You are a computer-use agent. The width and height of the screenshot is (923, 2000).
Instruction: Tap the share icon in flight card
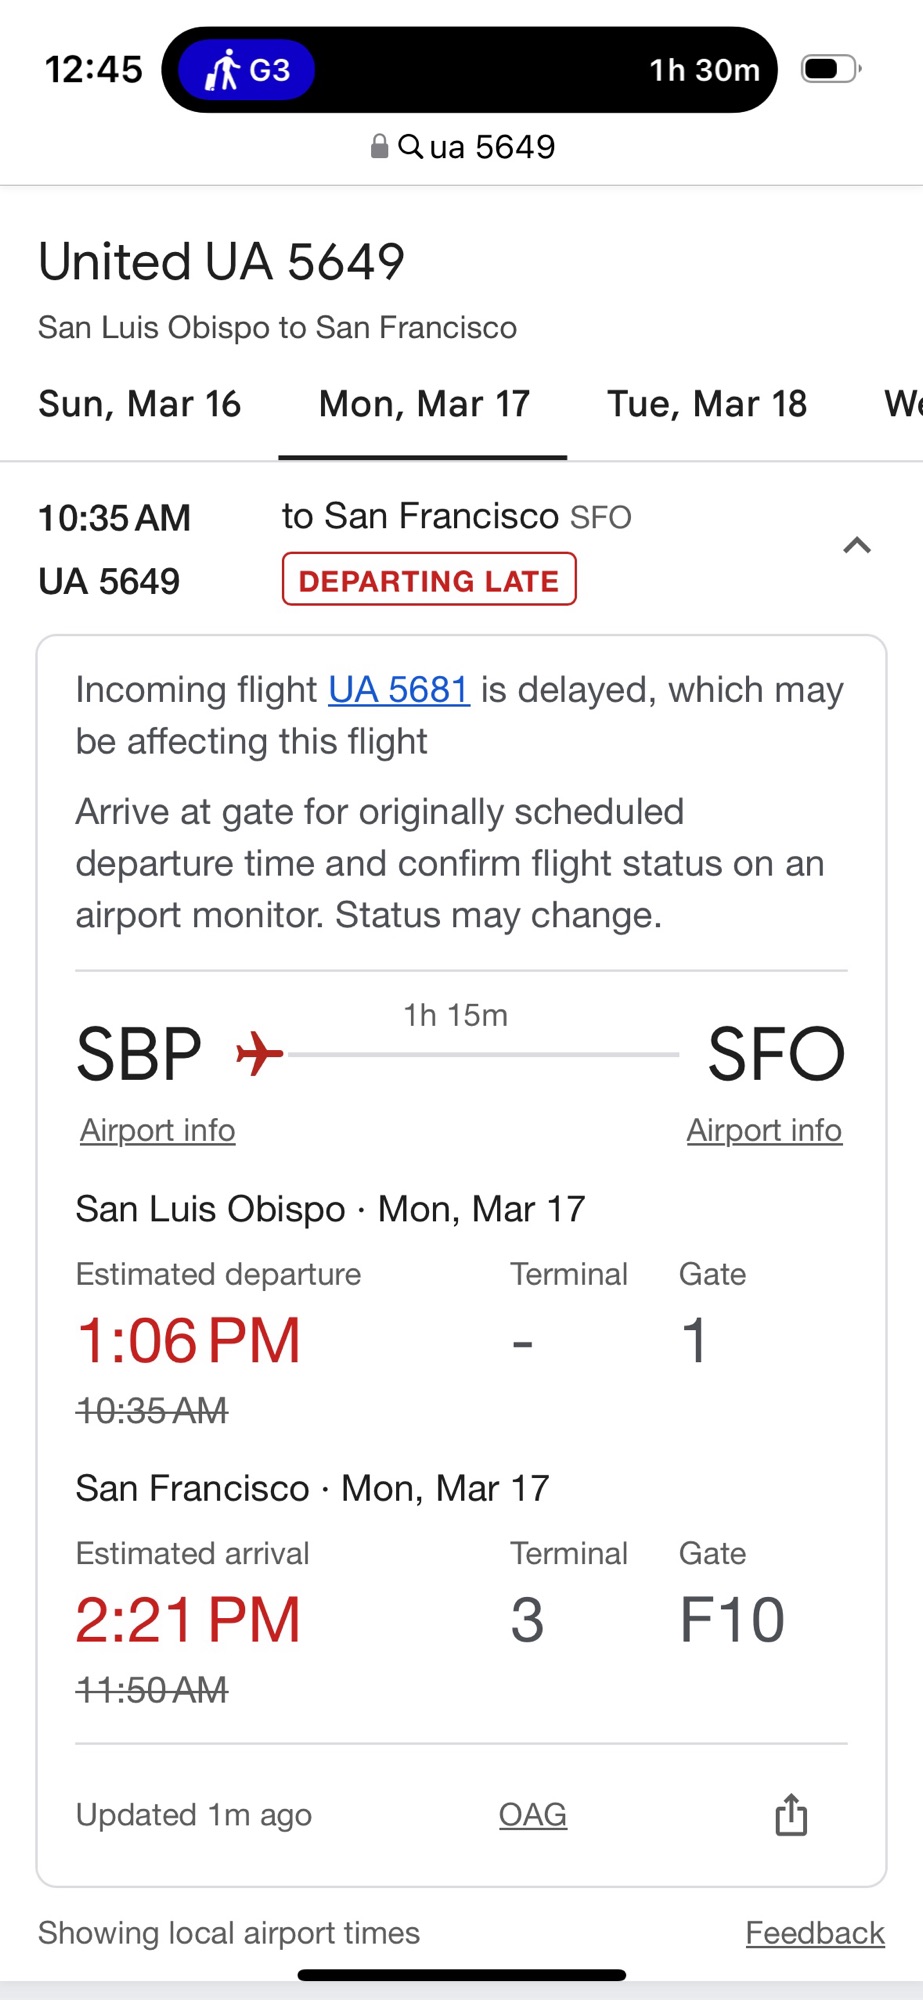coord(791,1815)
